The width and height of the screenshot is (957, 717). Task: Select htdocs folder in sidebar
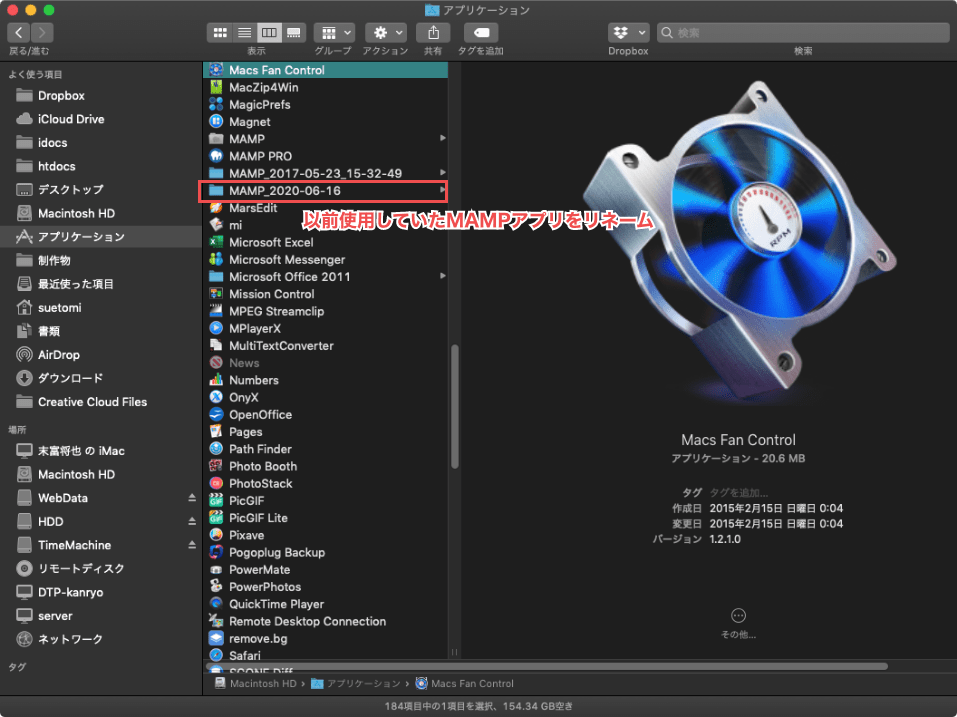pos(57,166)
